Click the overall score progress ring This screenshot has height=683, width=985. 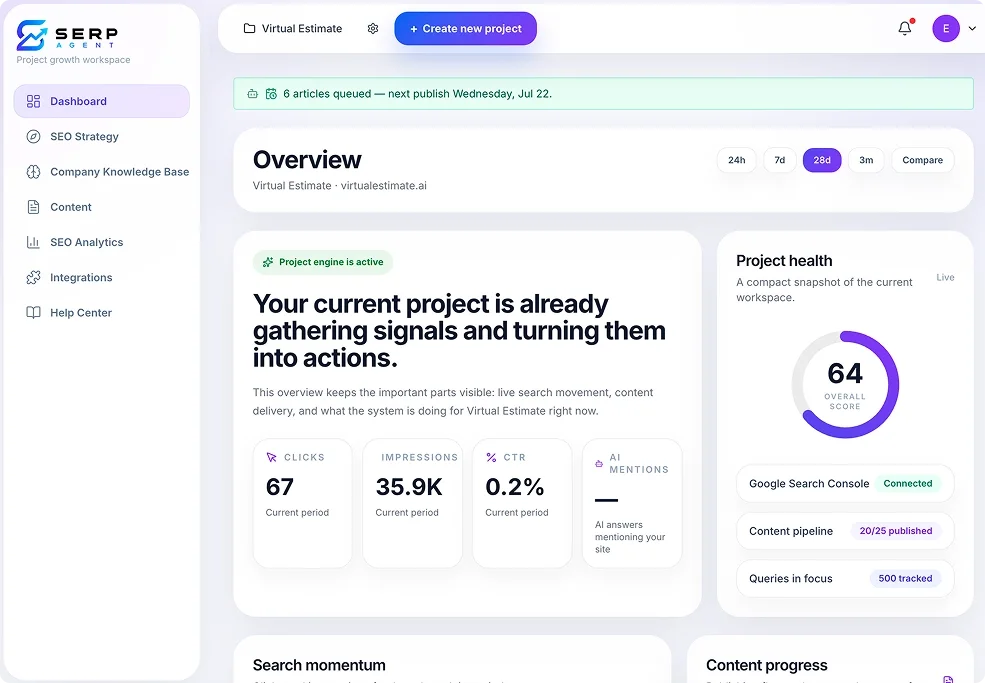point(845,384)
